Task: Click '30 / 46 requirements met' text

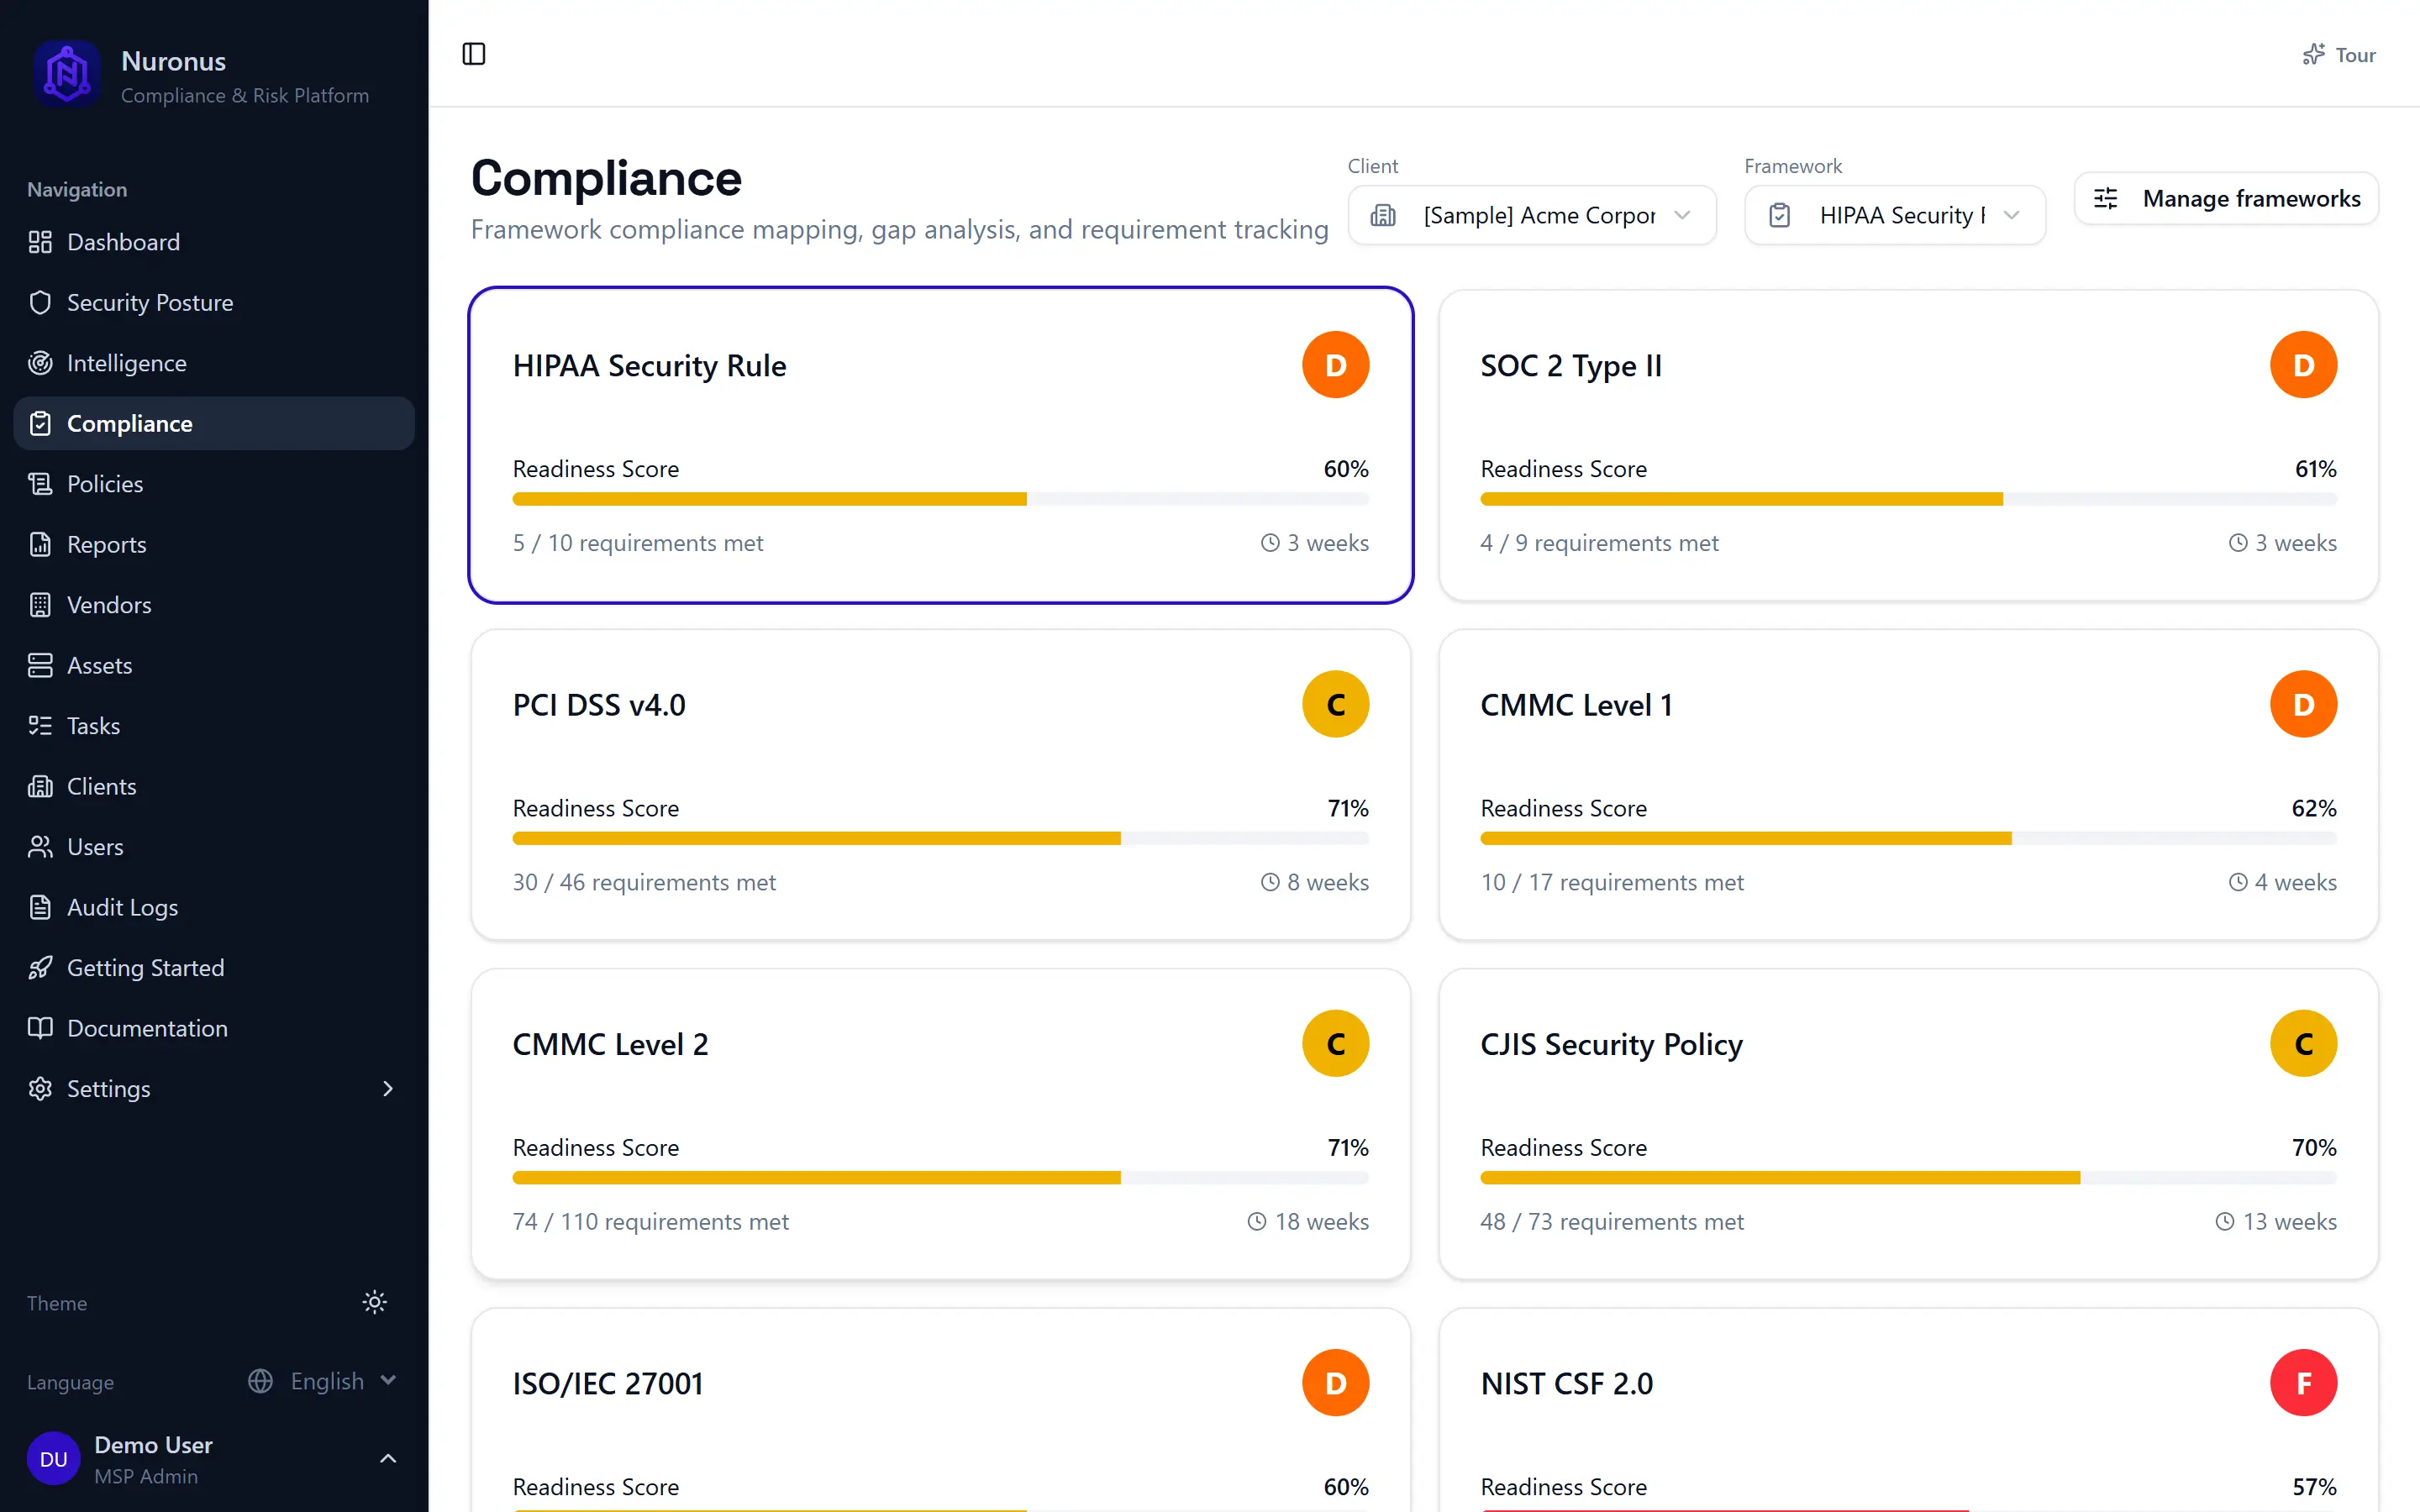Action: (x=644, y=882)
